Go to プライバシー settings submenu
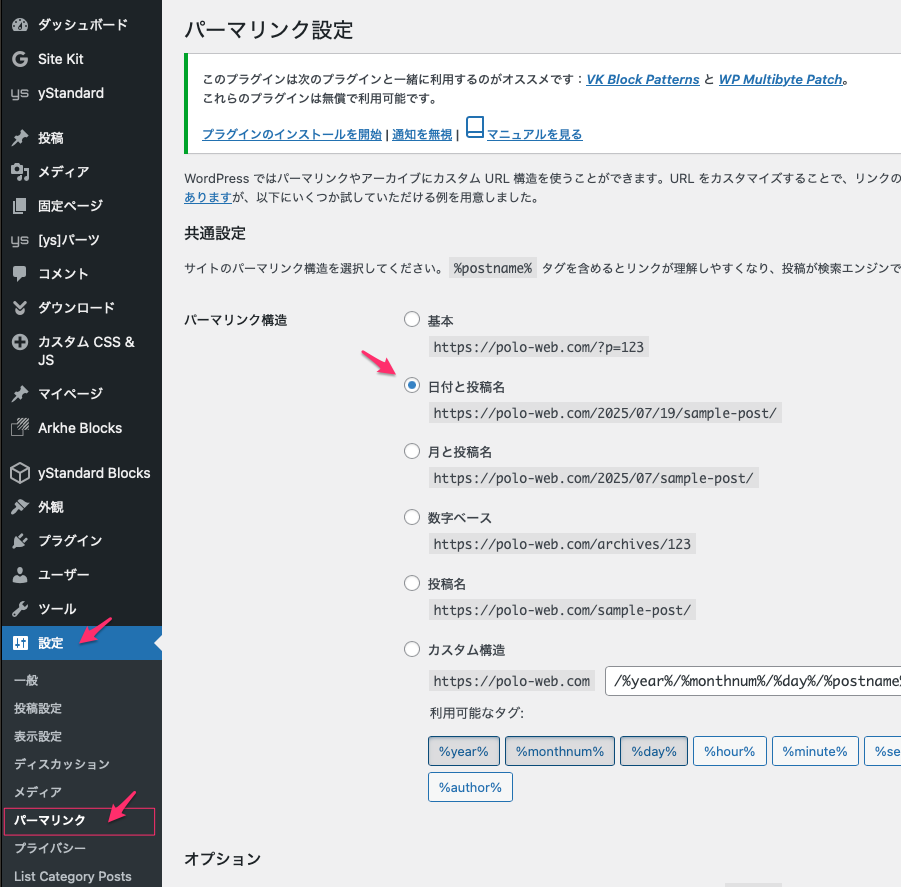Image resolution: width=901 pixels, height=887 pixels. coord(50,848)
